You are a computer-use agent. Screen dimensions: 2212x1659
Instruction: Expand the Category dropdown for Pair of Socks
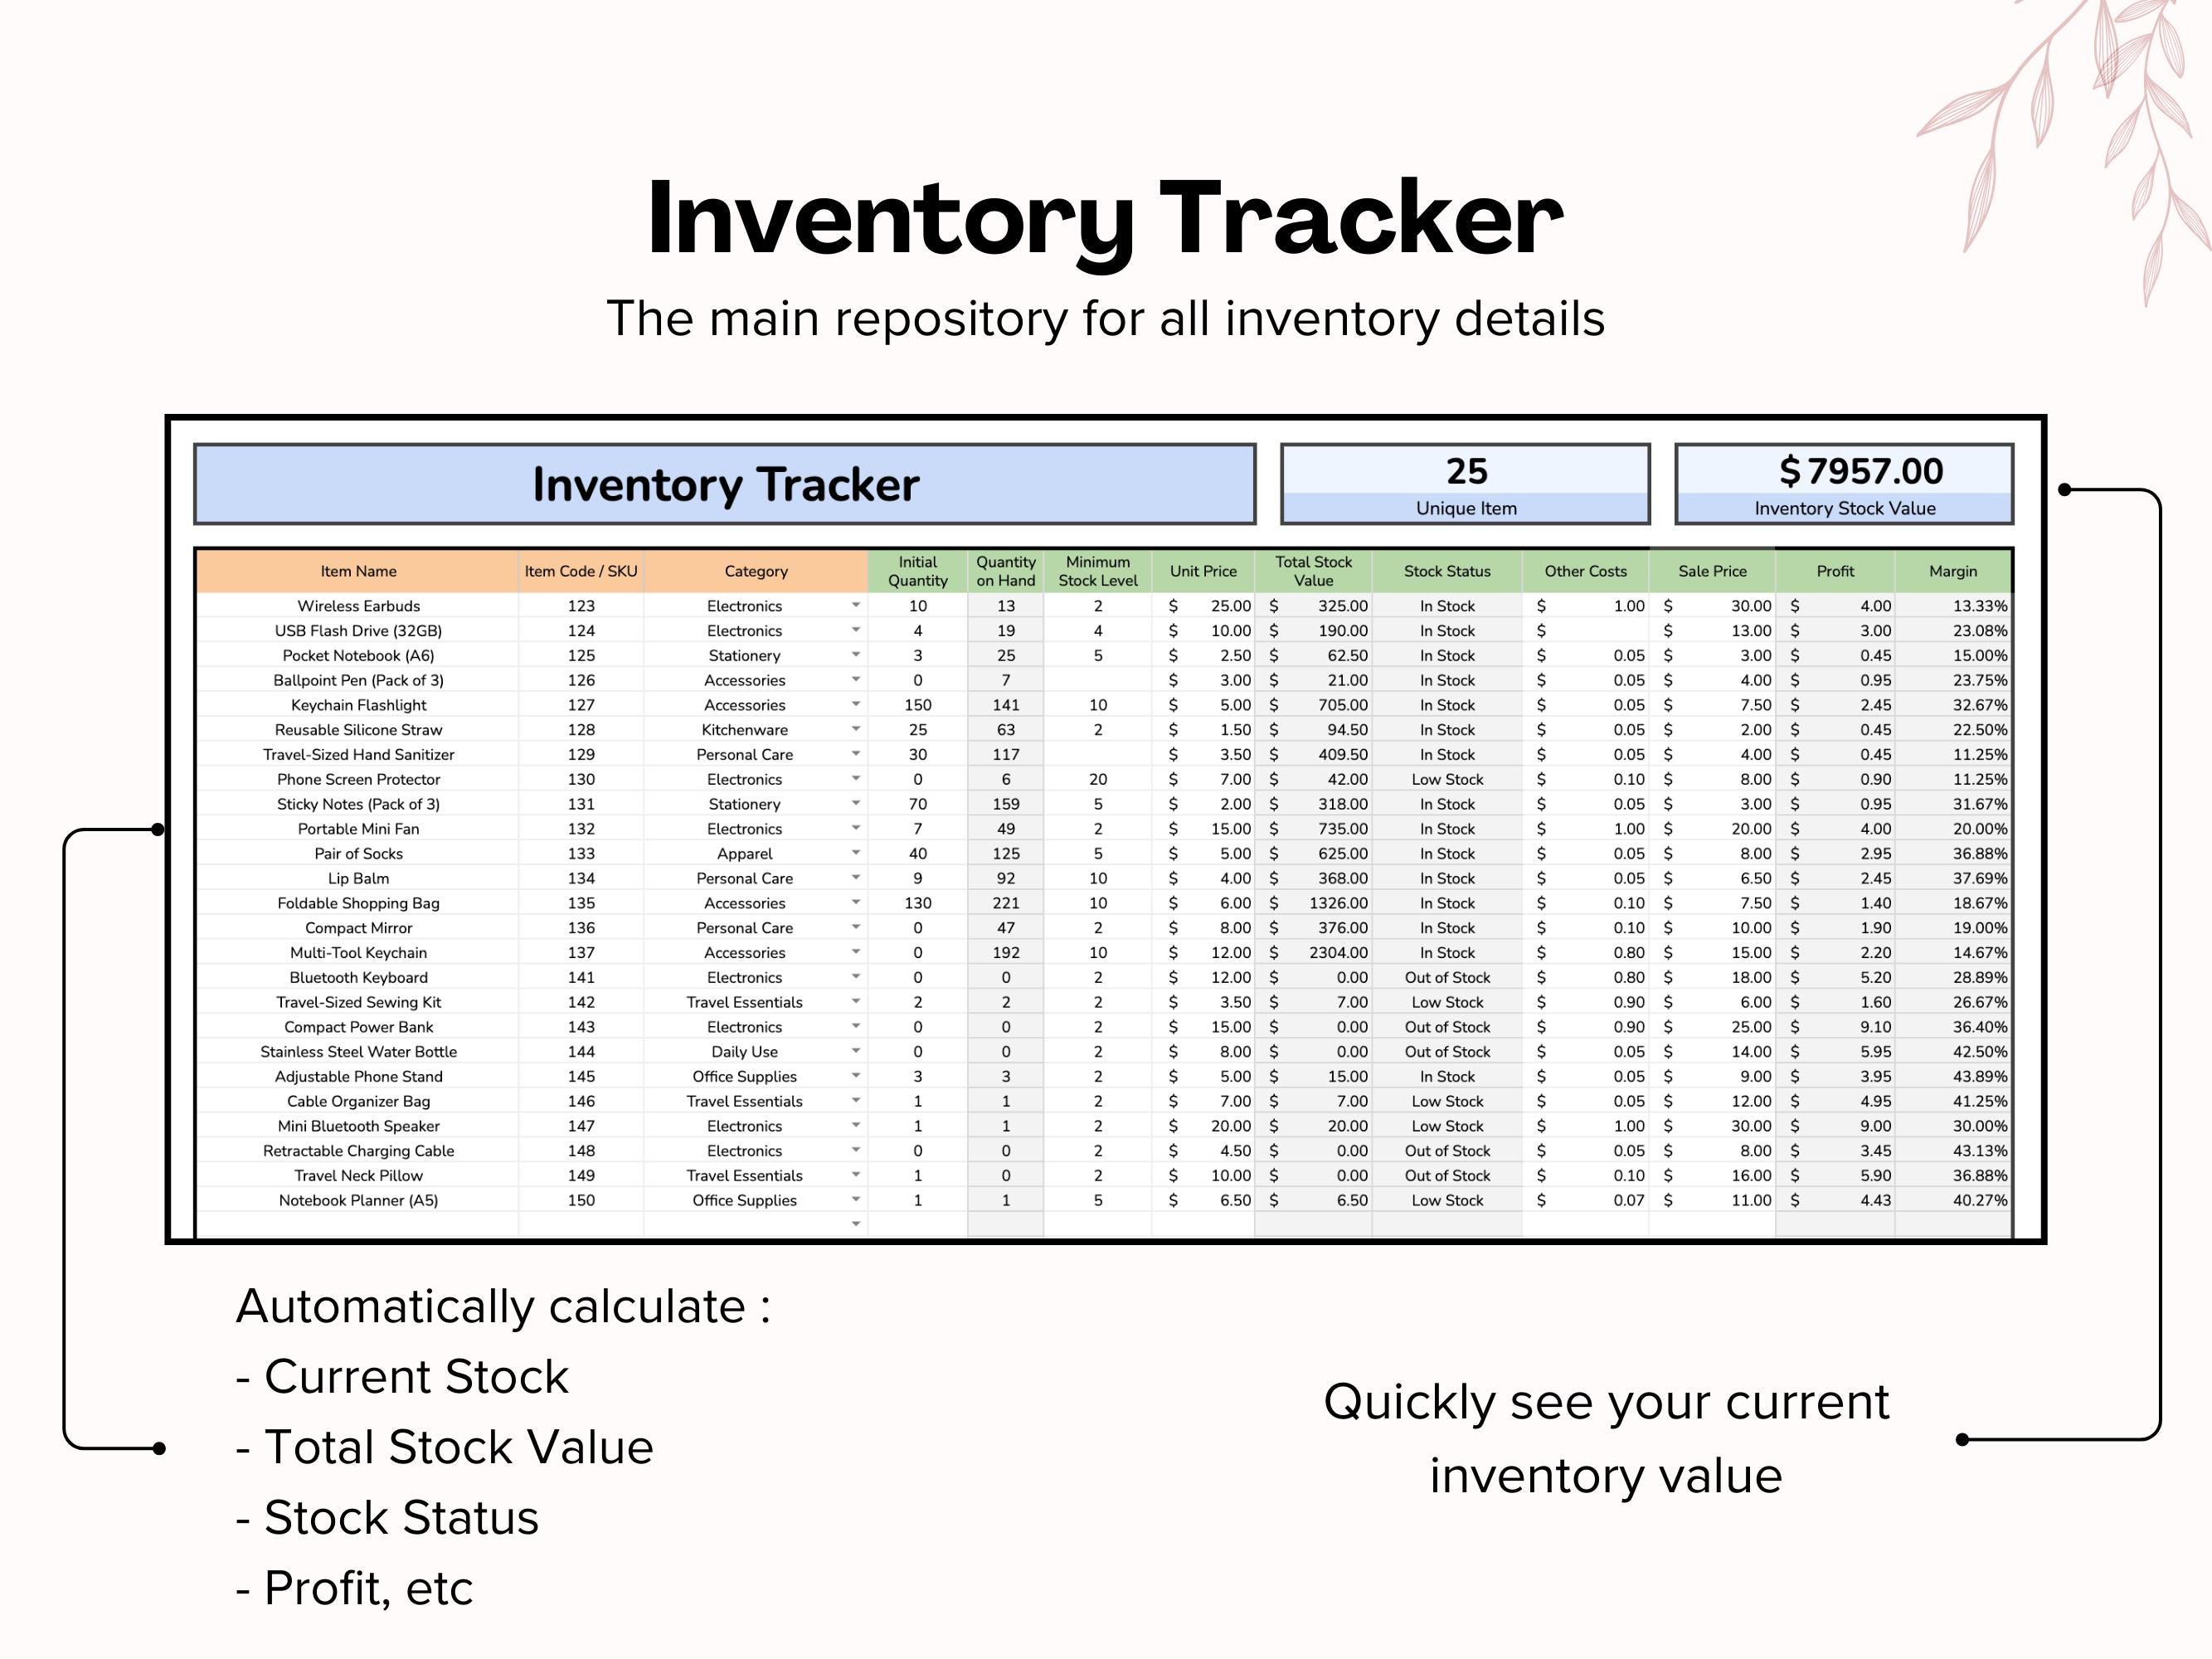coord(857,853)
